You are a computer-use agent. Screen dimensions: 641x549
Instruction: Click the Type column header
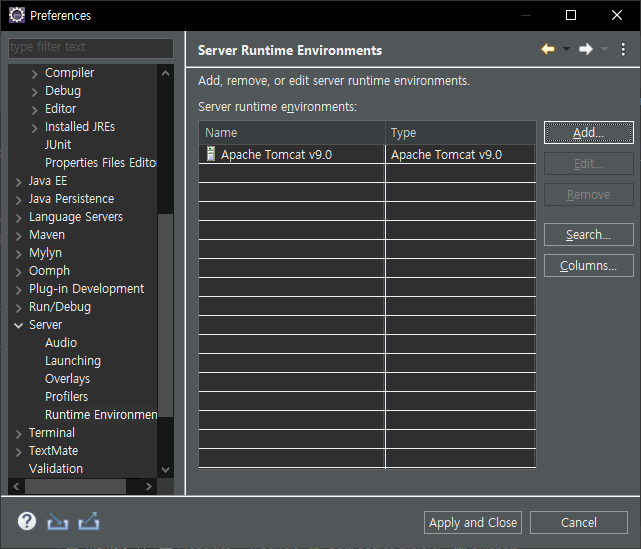(461, 132)
